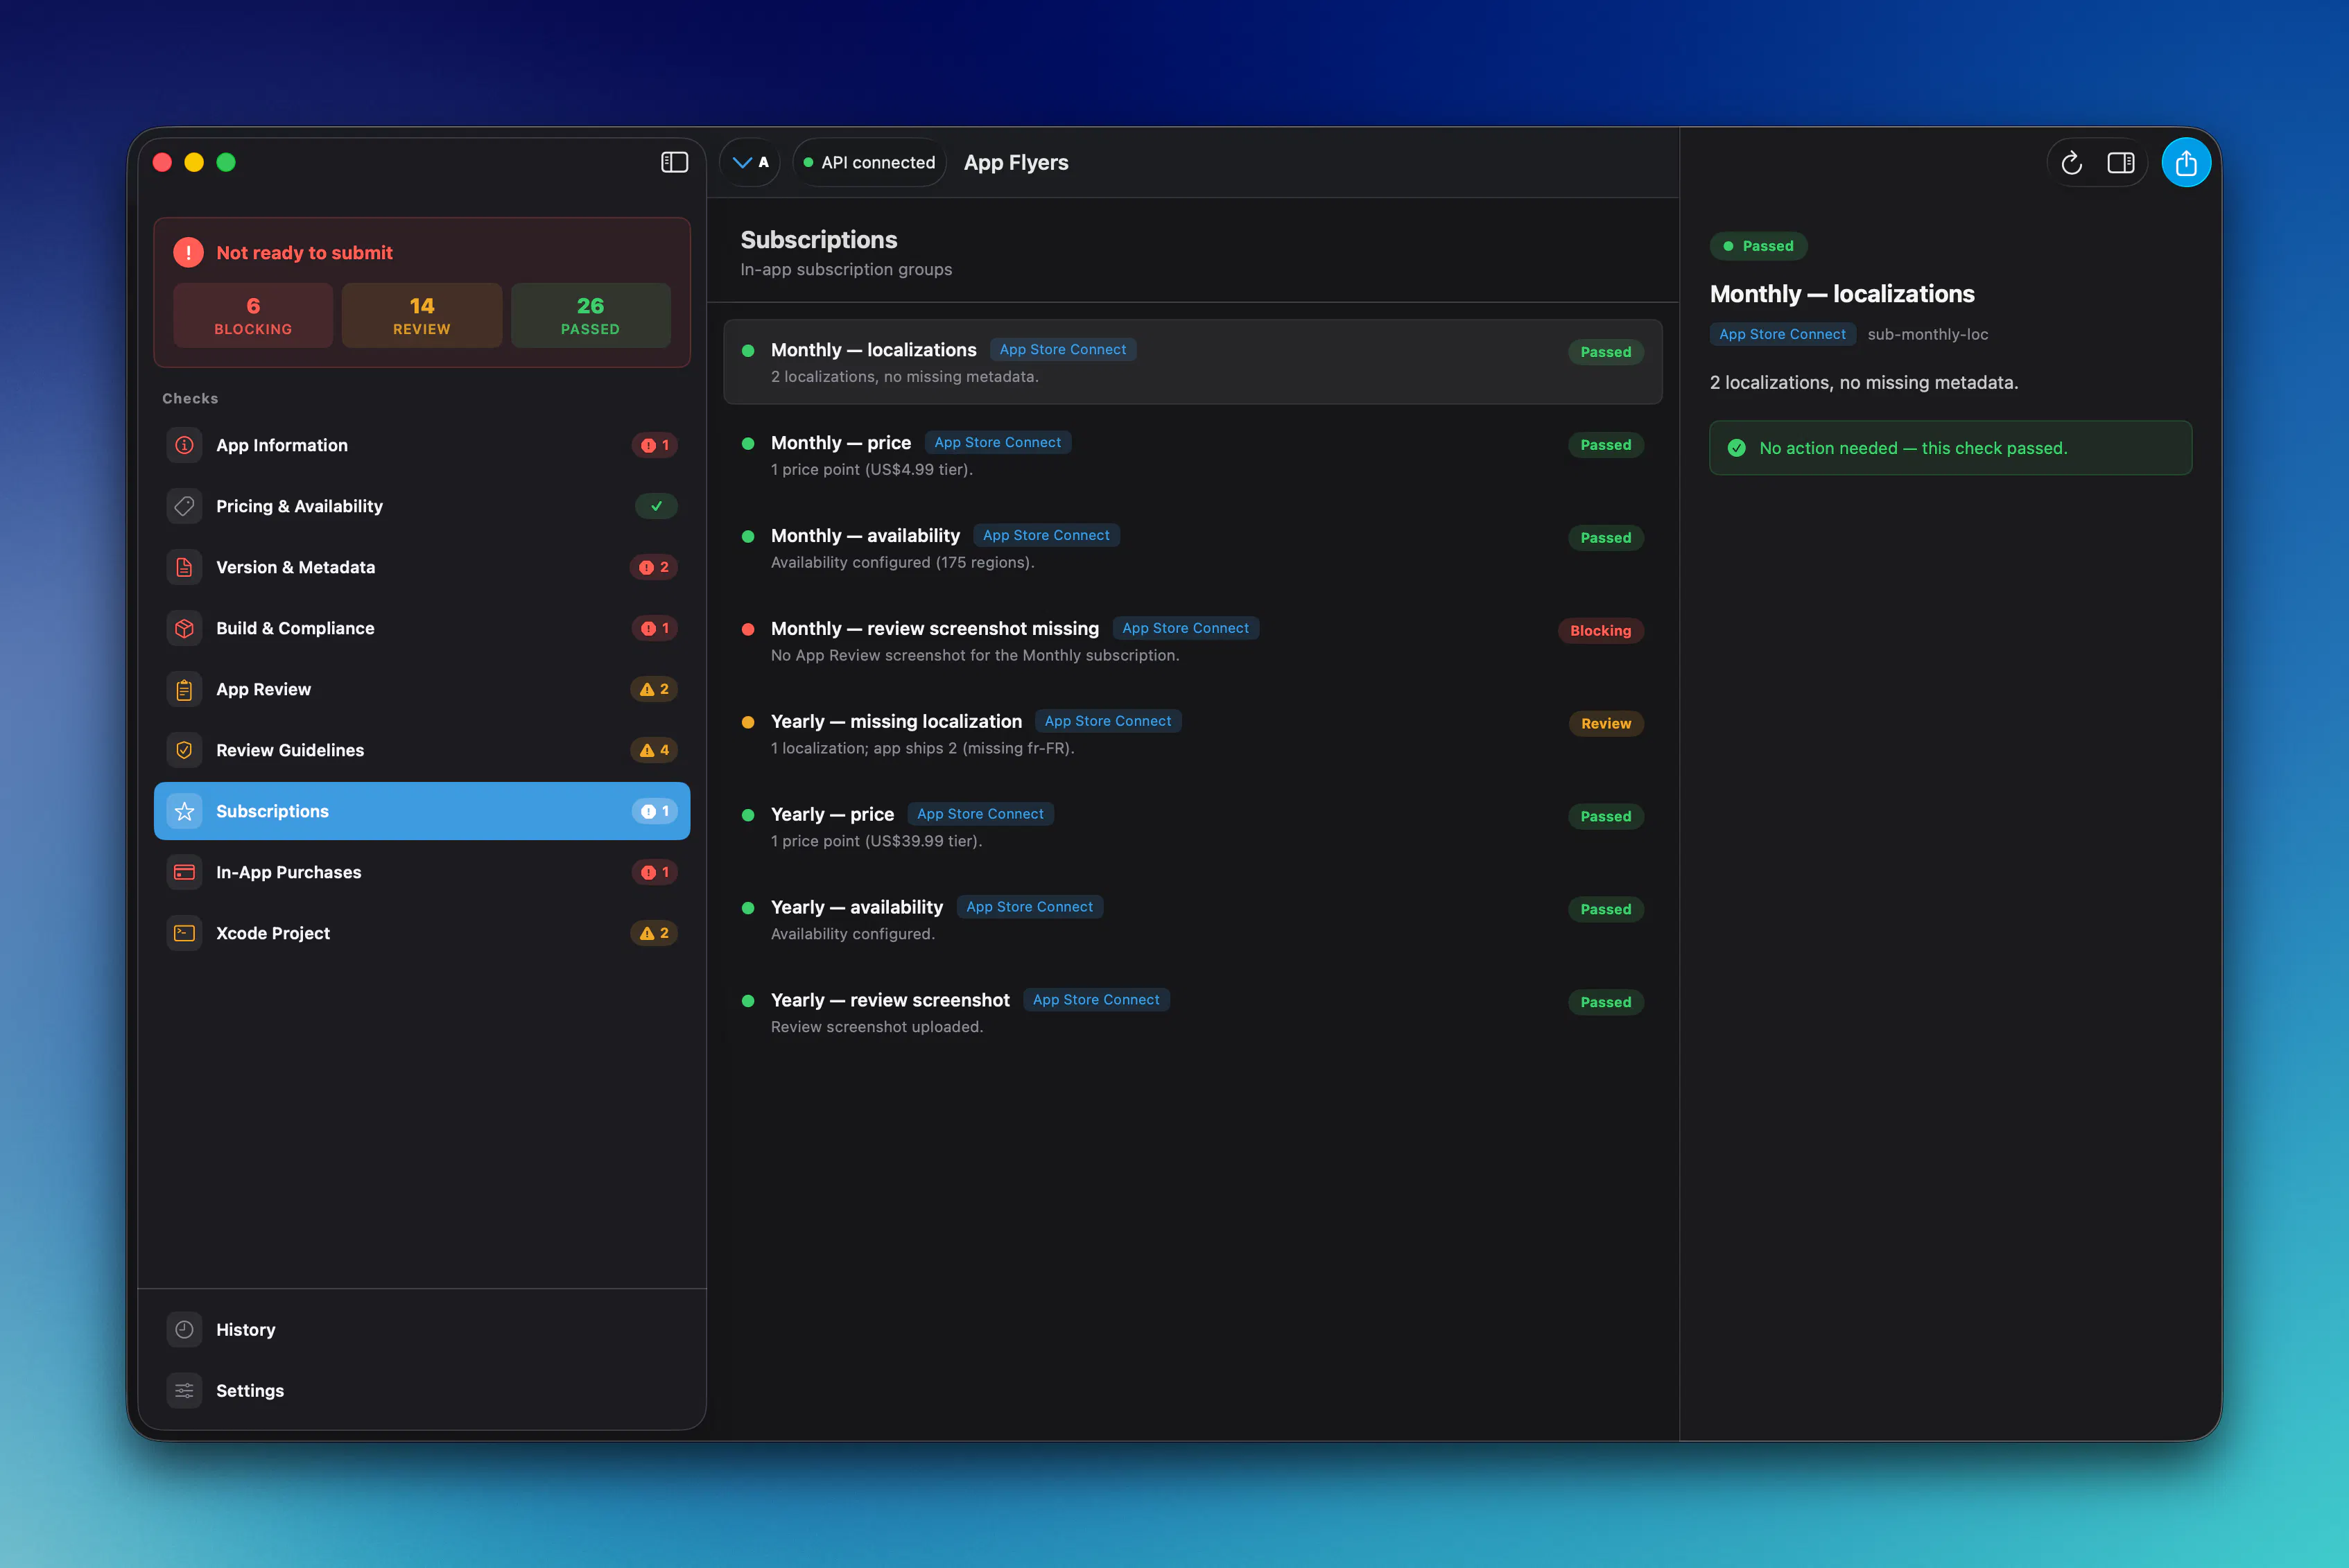Click the Build & Compliance blocking badge
The width and height of the screenshot is (2349, 1568).
tap(655, 628)
